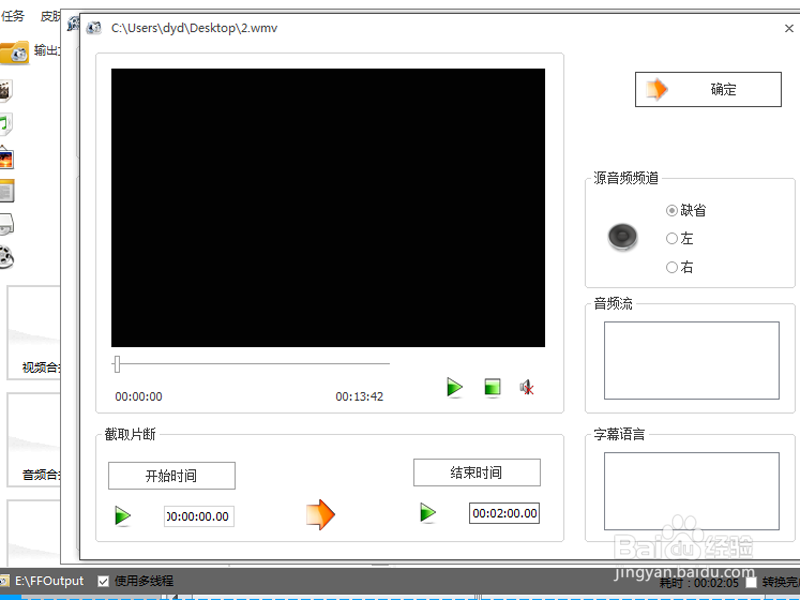The height and width of the screenshot is (600, 800).
Task: Click the black video preview area
Action: (328, 208)
